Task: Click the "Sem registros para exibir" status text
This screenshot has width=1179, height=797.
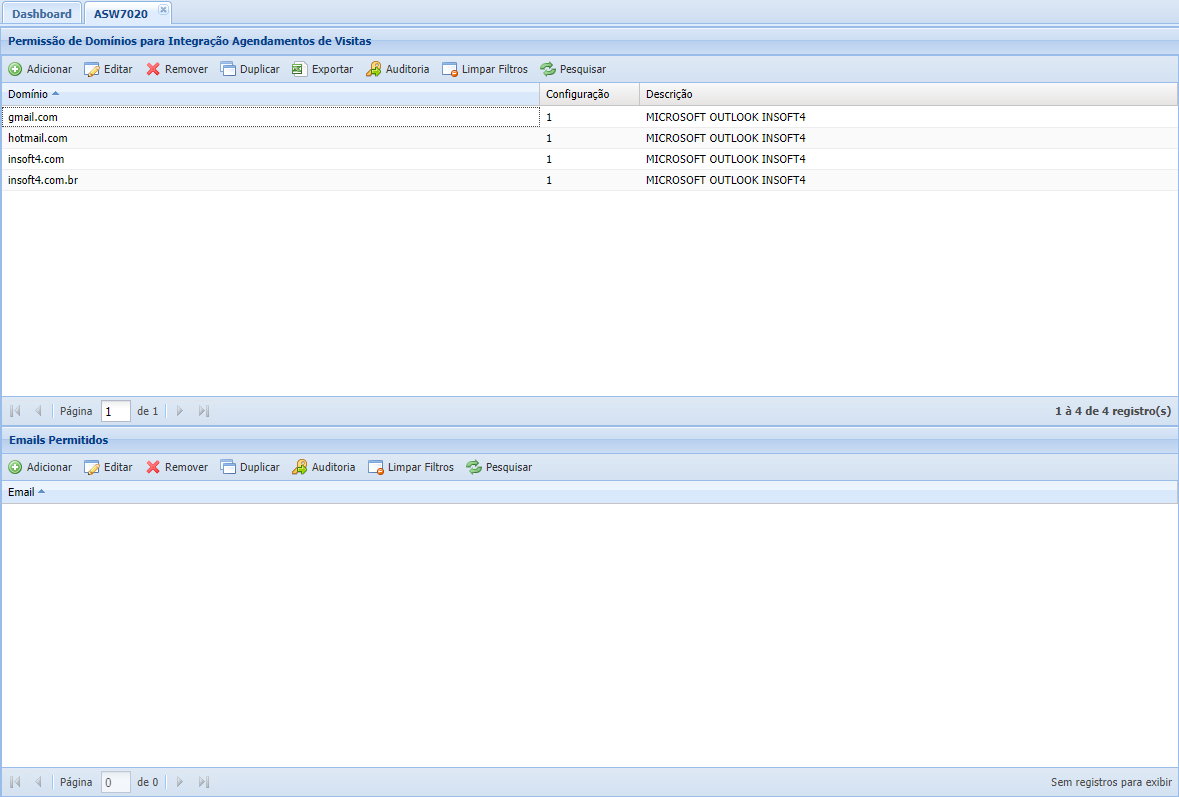Action: [1111, 783]
